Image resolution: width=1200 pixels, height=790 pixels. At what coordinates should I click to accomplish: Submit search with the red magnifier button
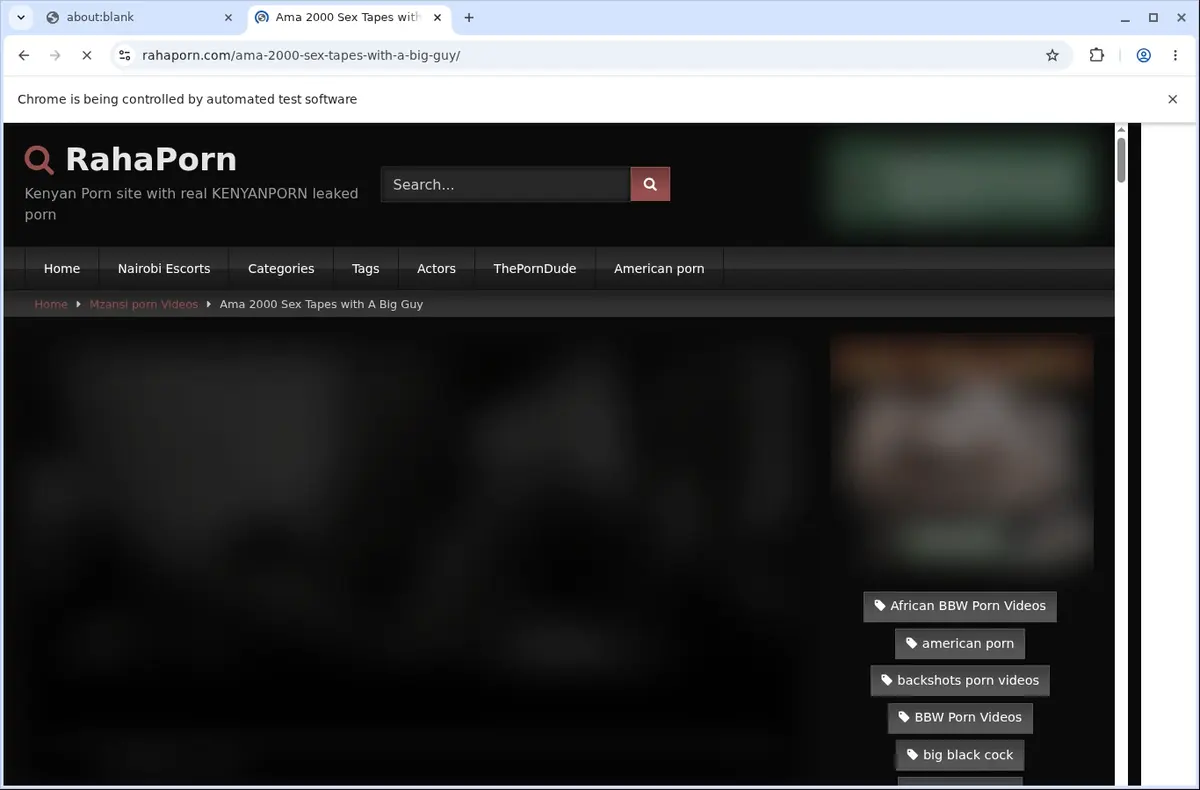coord(650,184)
